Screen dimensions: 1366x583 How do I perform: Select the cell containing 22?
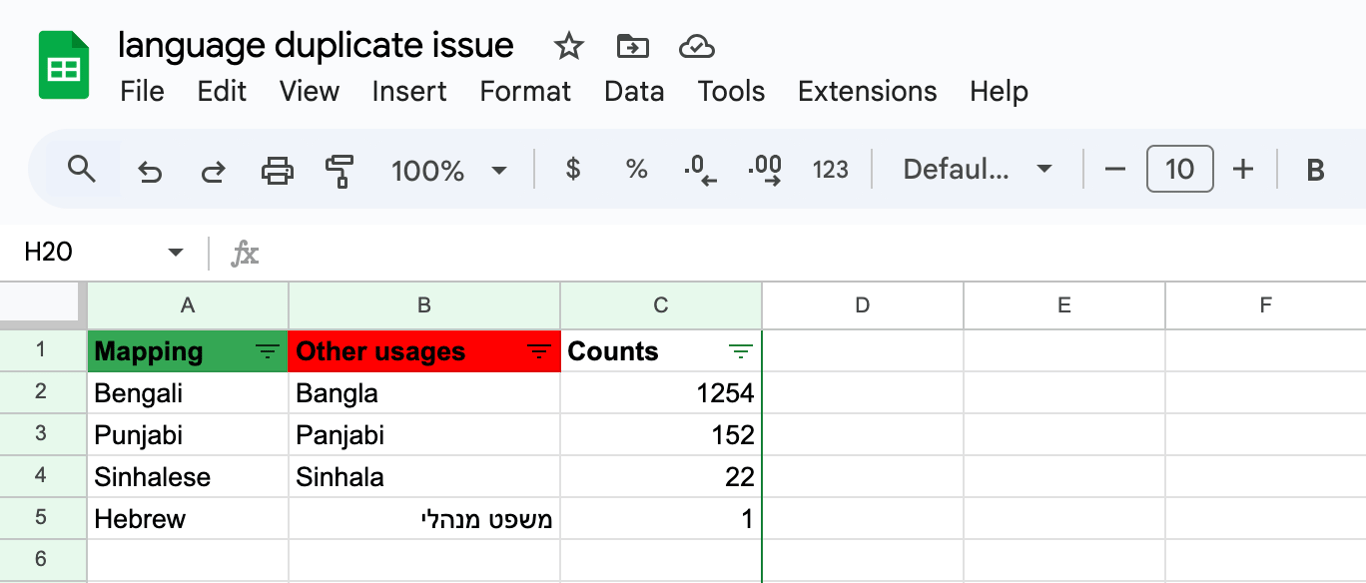pos(661,477)
